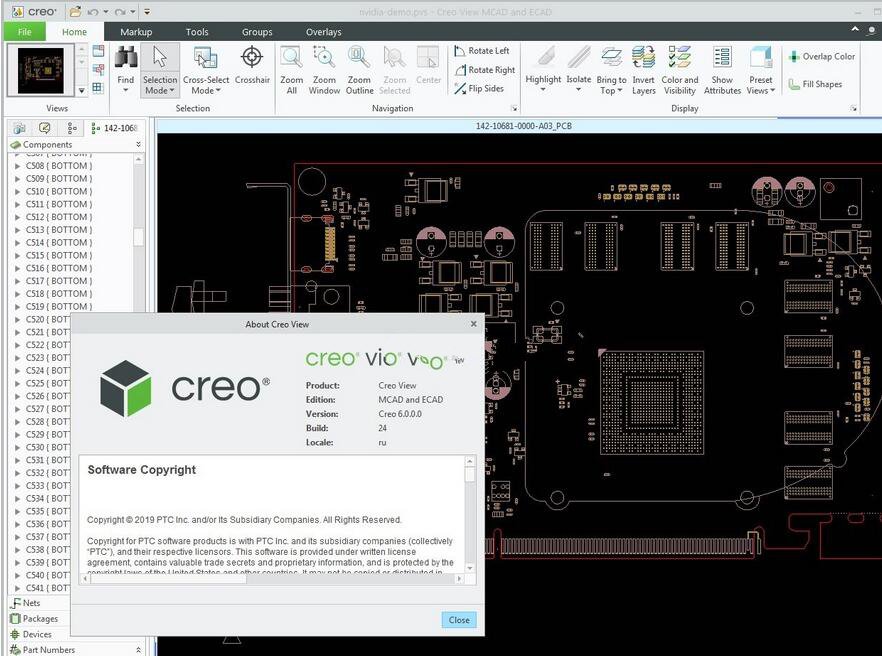Viewport: 882px width, 656px height.
Task: Switch to the Markup ribbon tab
Action: tap(136, 31)
